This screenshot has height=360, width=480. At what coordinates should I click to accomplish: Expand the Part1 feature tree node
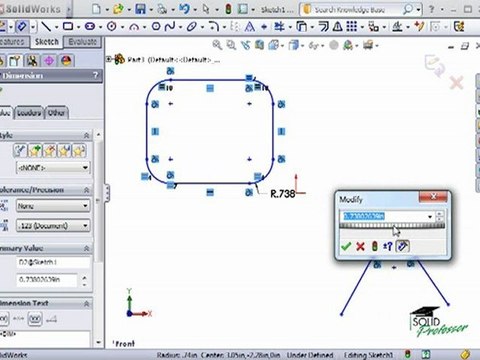click(x=109, y=59)
